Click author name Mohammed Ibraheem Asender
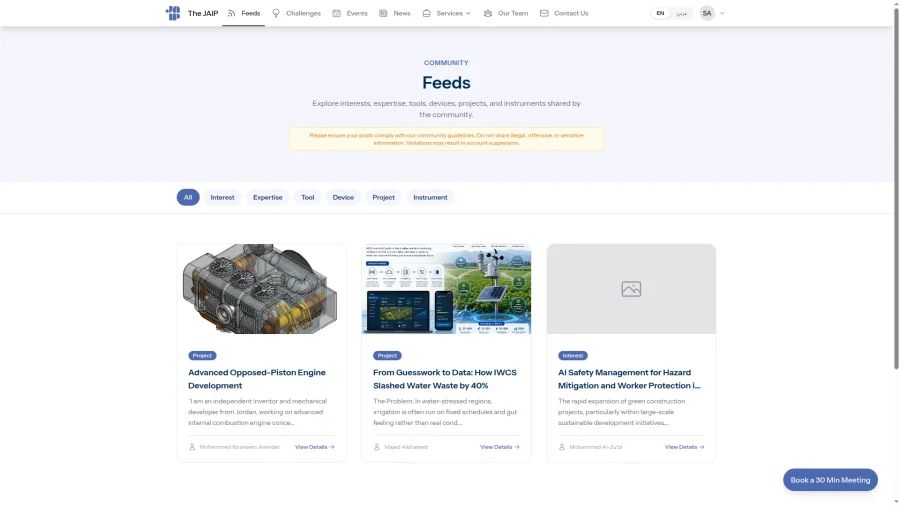The height and width of the screenshot is (506, 900). (239, 447)
